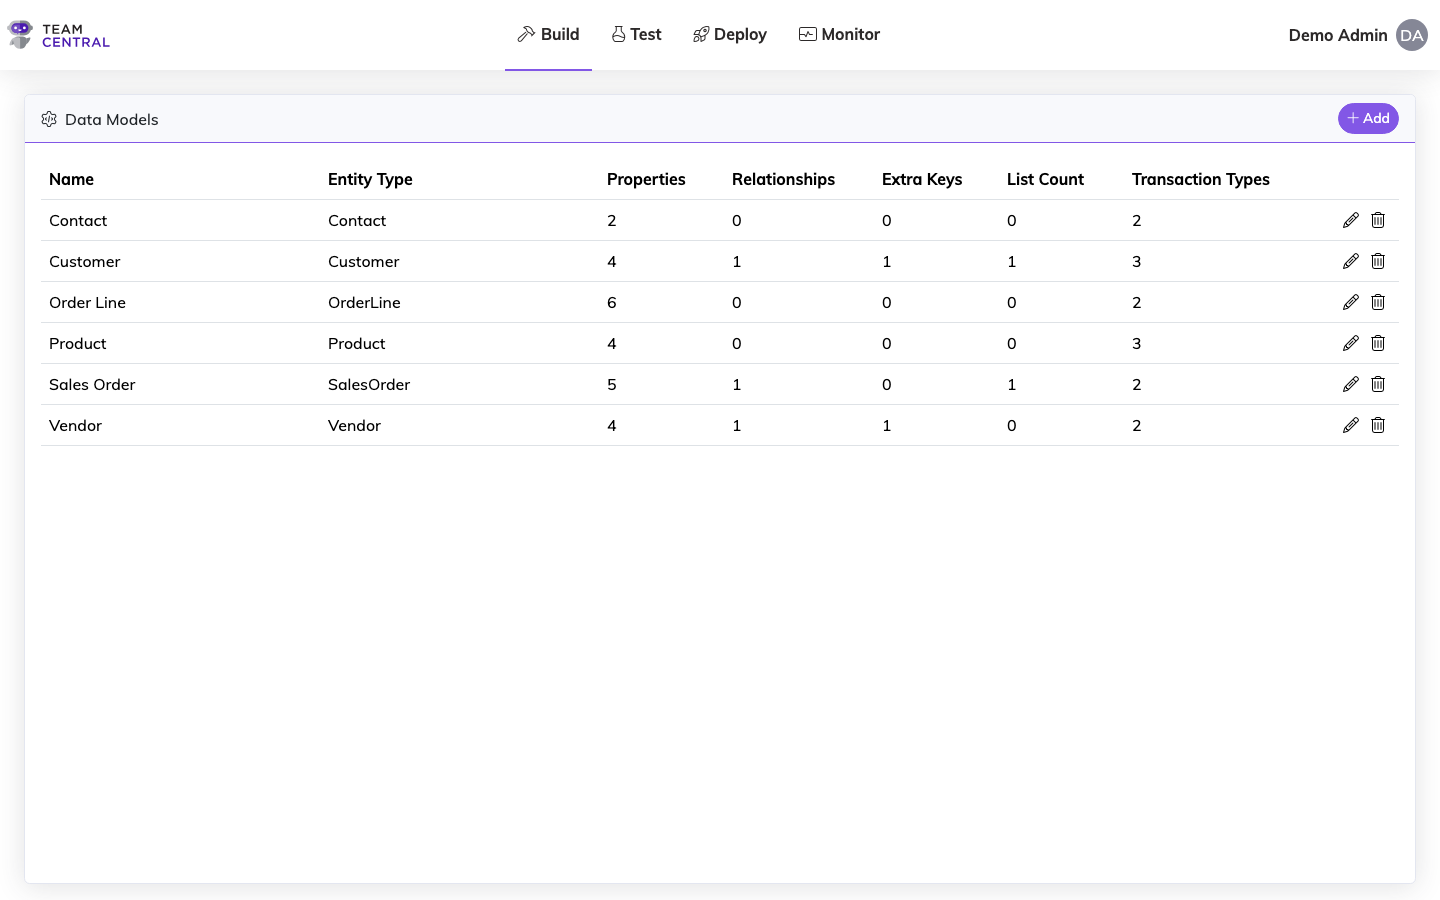This screenshot has width=1440, height=900.
Task: Click the gear icon beside Data Models
Action: [49, 118]
